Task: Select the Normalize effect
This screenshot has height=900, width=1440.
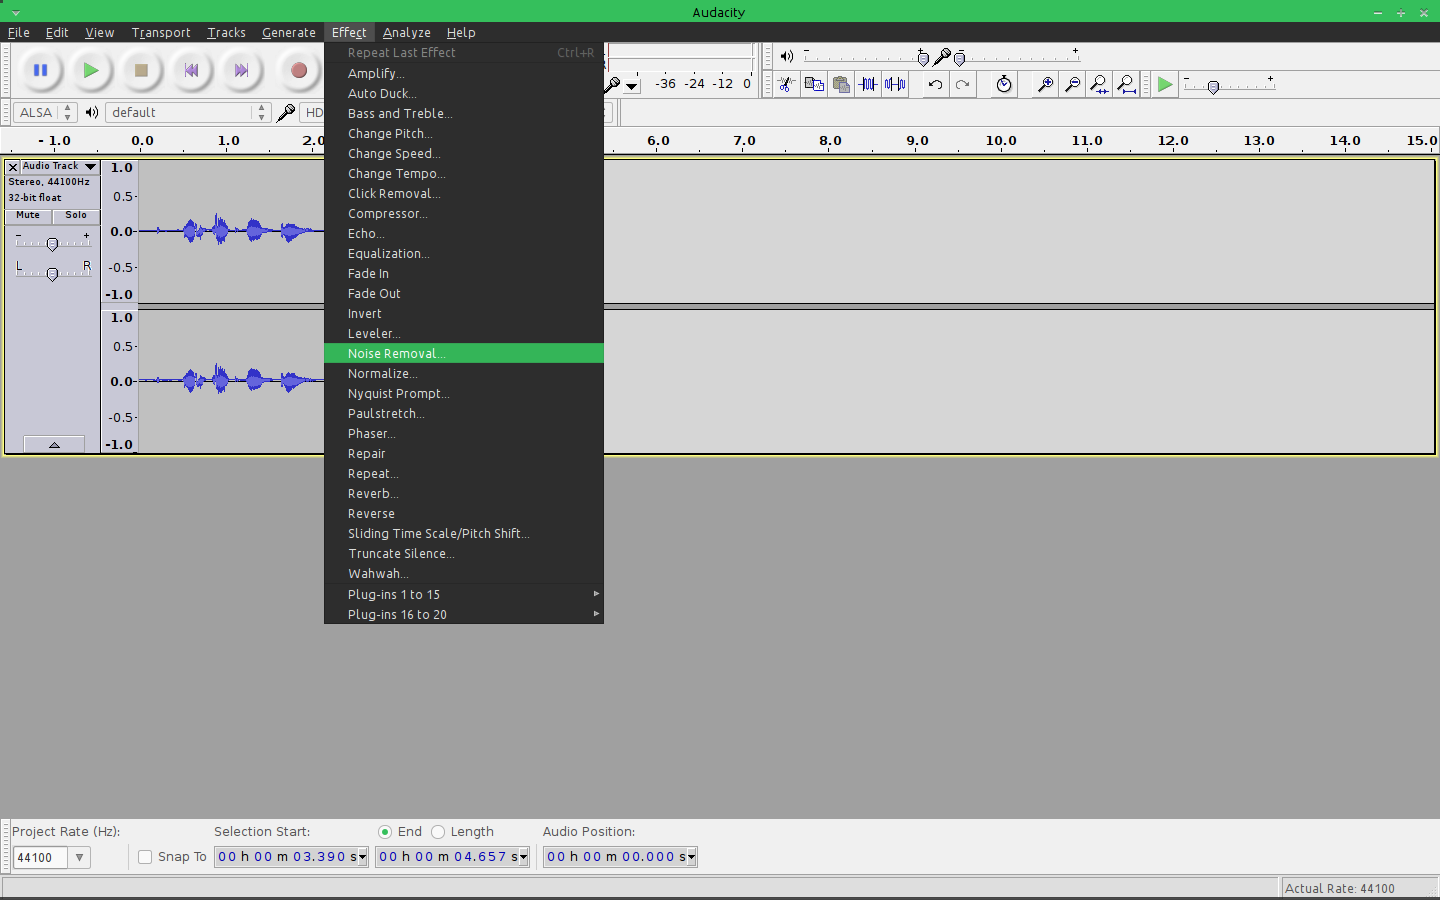Action: coord(464,374)
